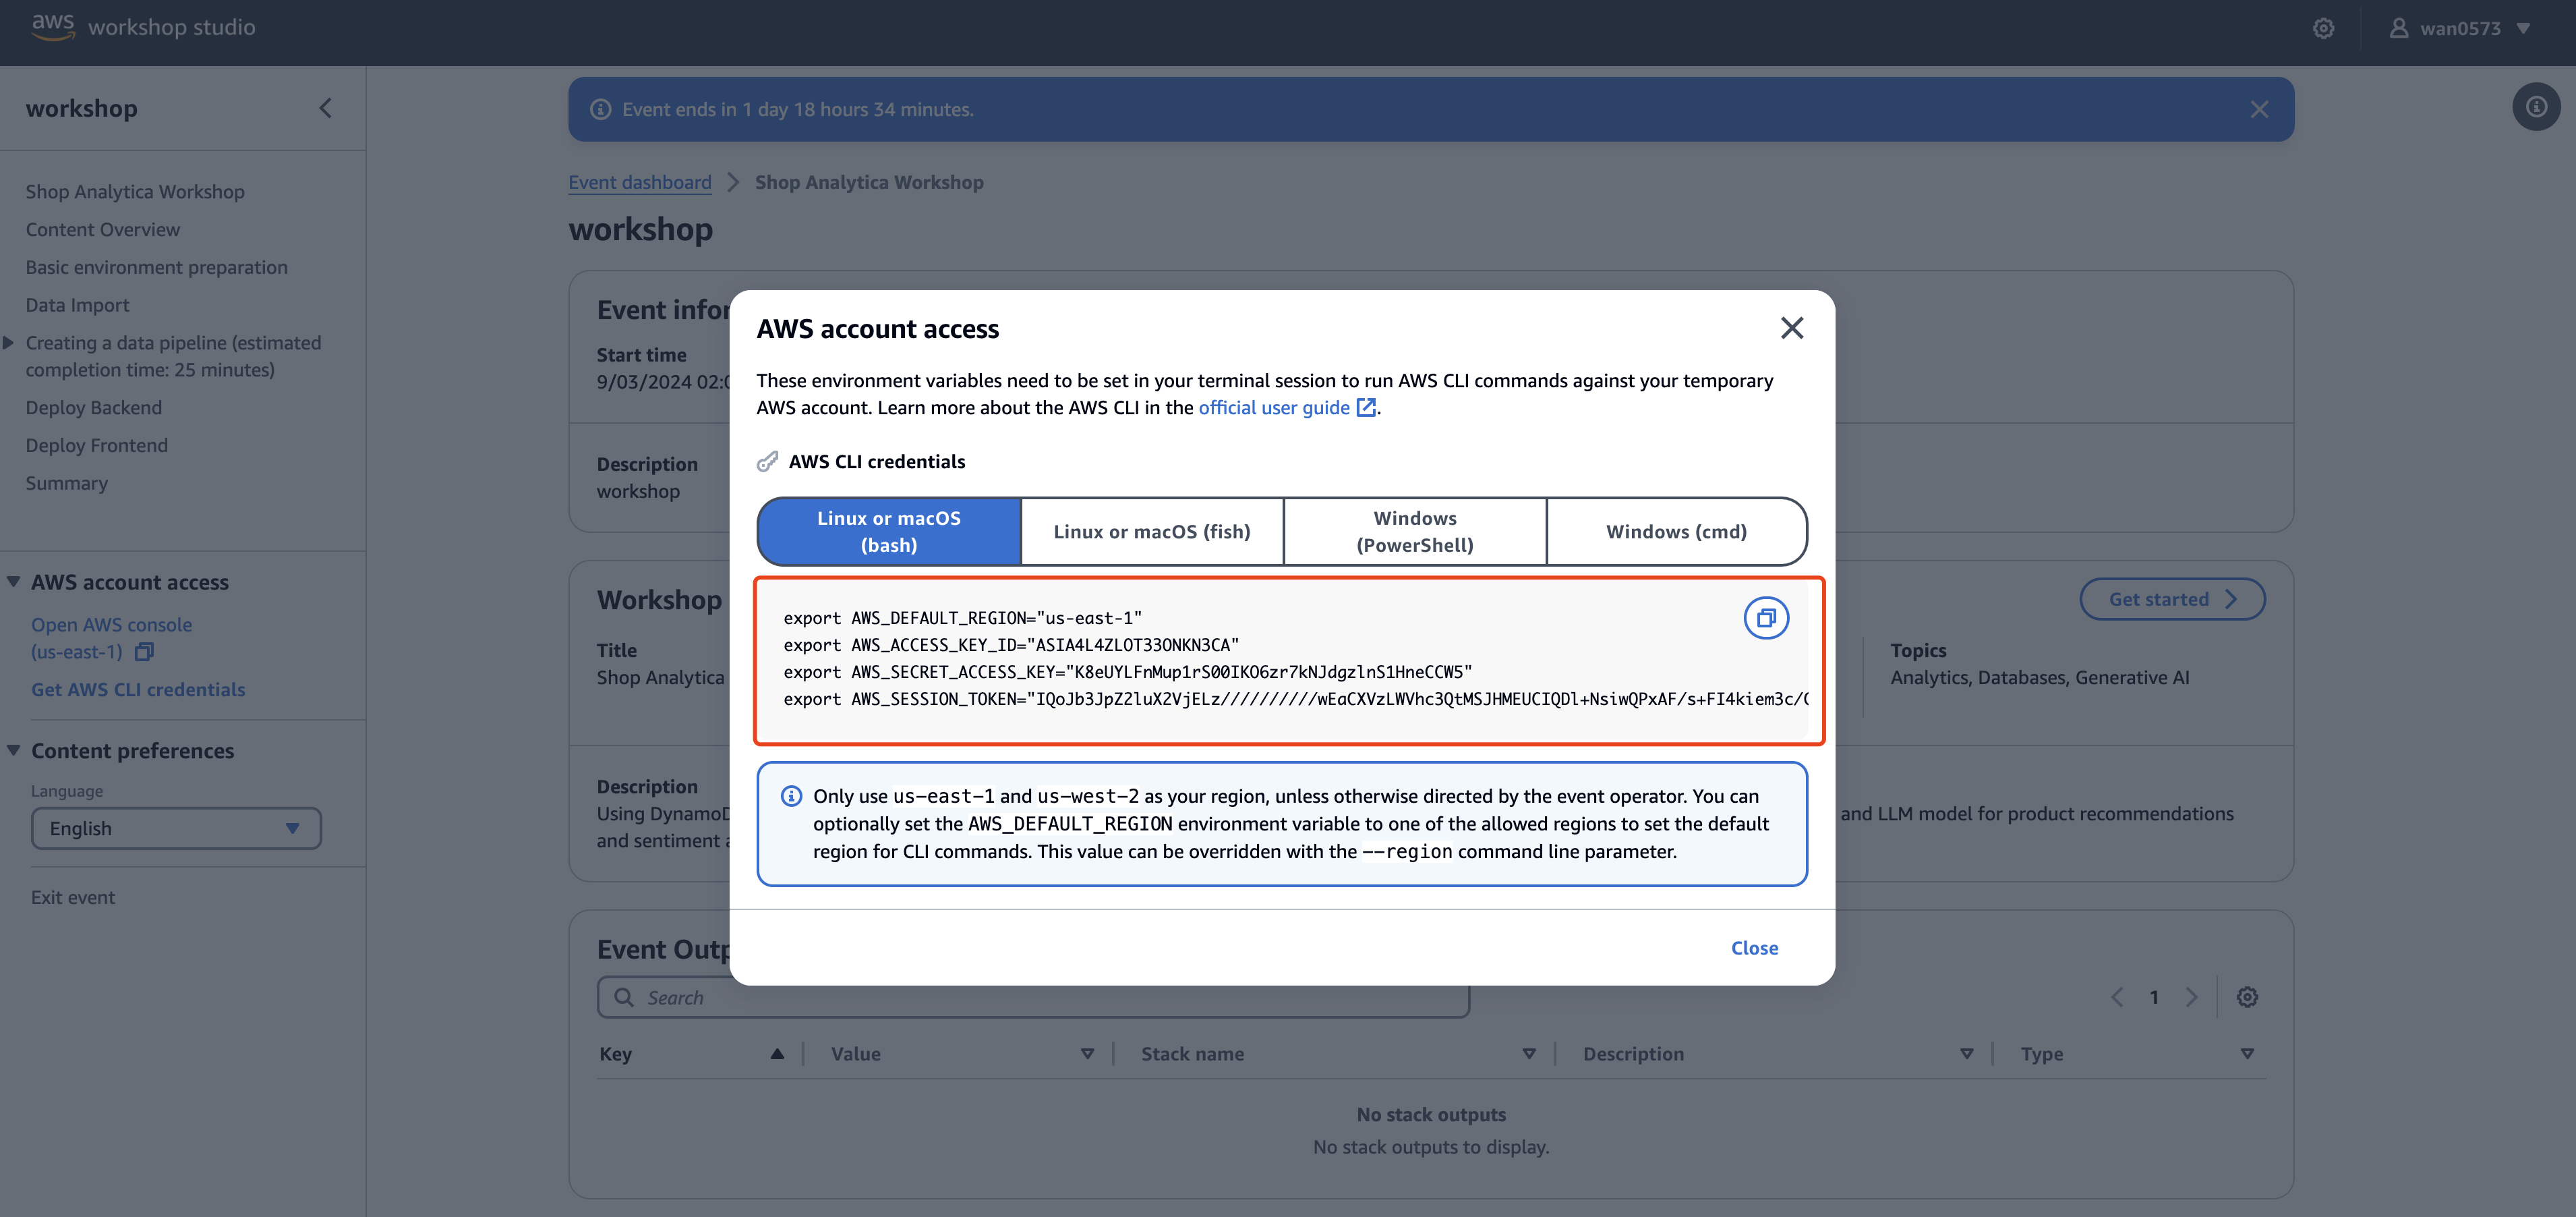Copy the CLI credentials code block
The height and width of the screenshot is (1217, 2576).
[1765, 618]
